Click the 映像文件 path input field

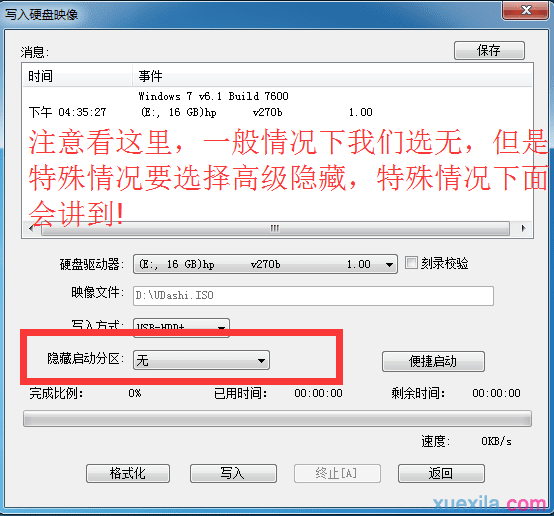tap(313, 296)
